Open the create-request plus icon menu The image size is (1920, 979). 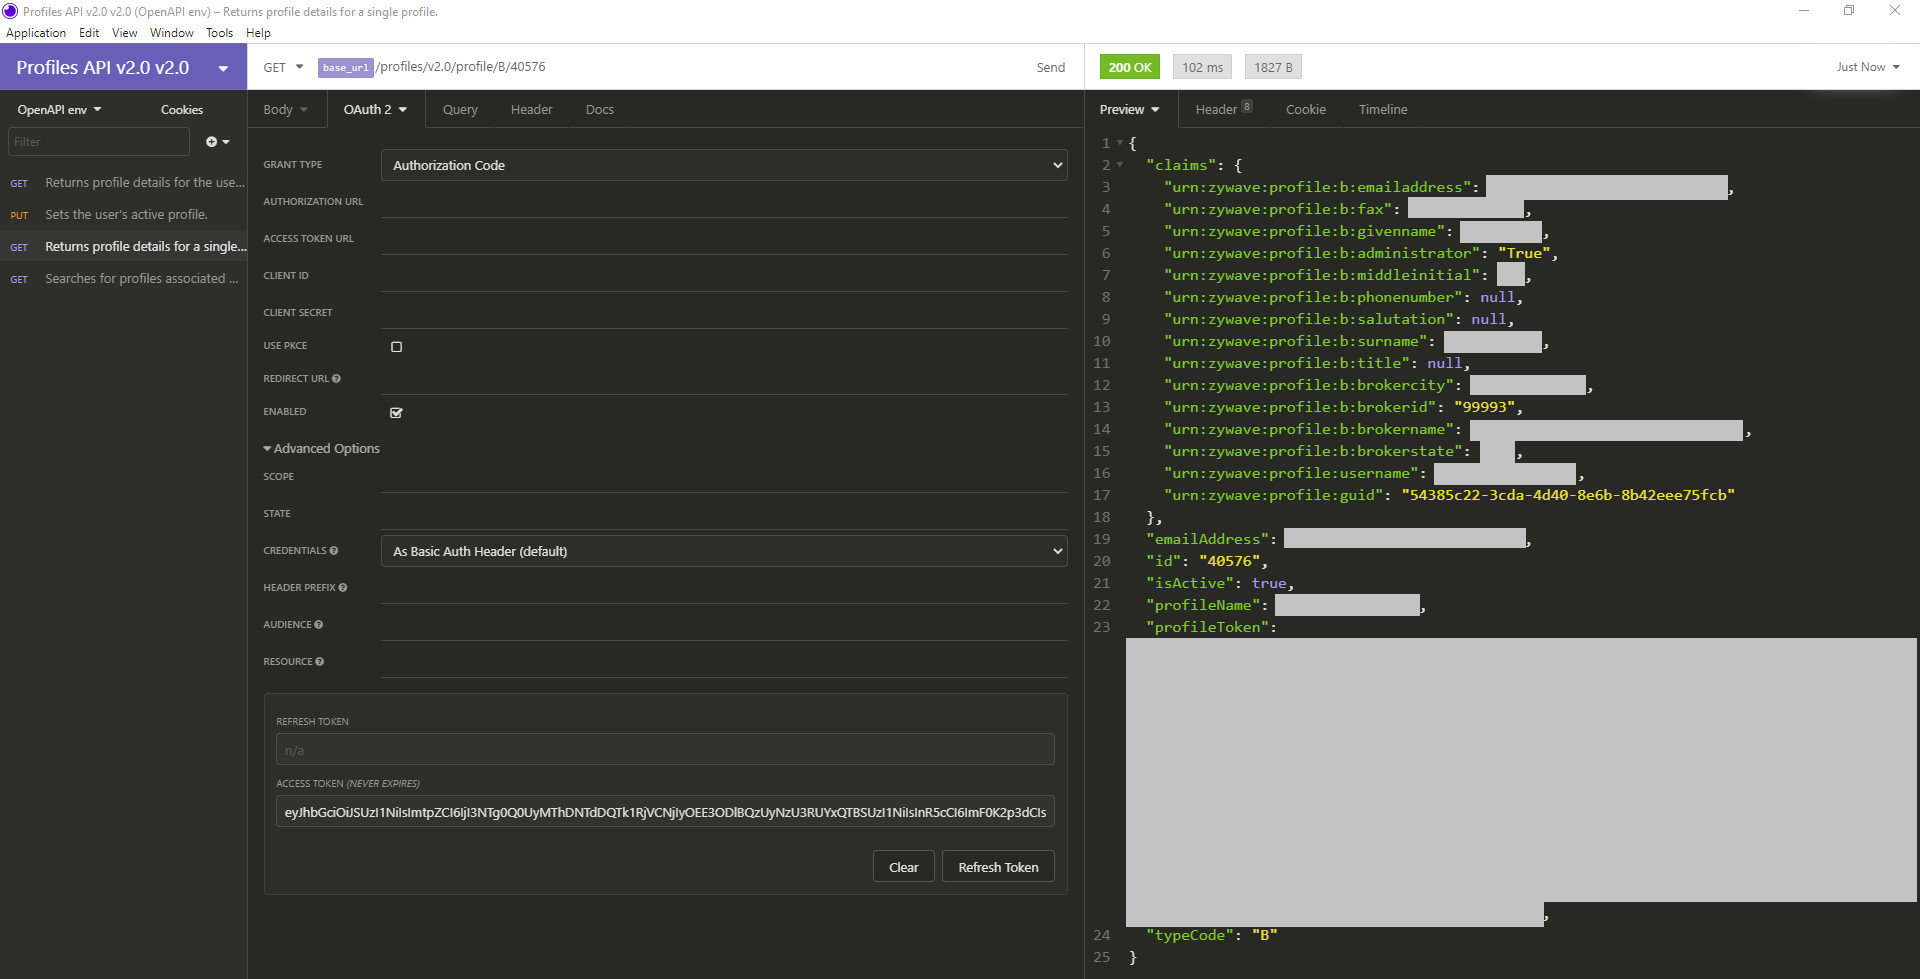(x=217, y=142)
